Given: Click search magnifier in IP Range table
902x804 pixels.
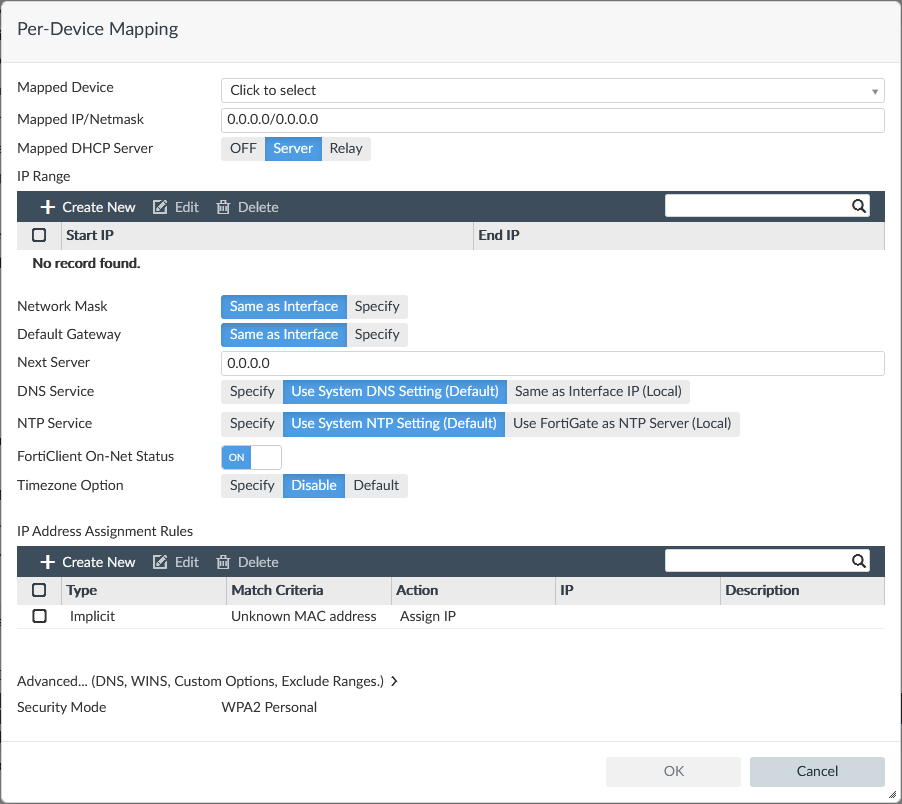Looking at the screenshot, I should click(858, 206).
